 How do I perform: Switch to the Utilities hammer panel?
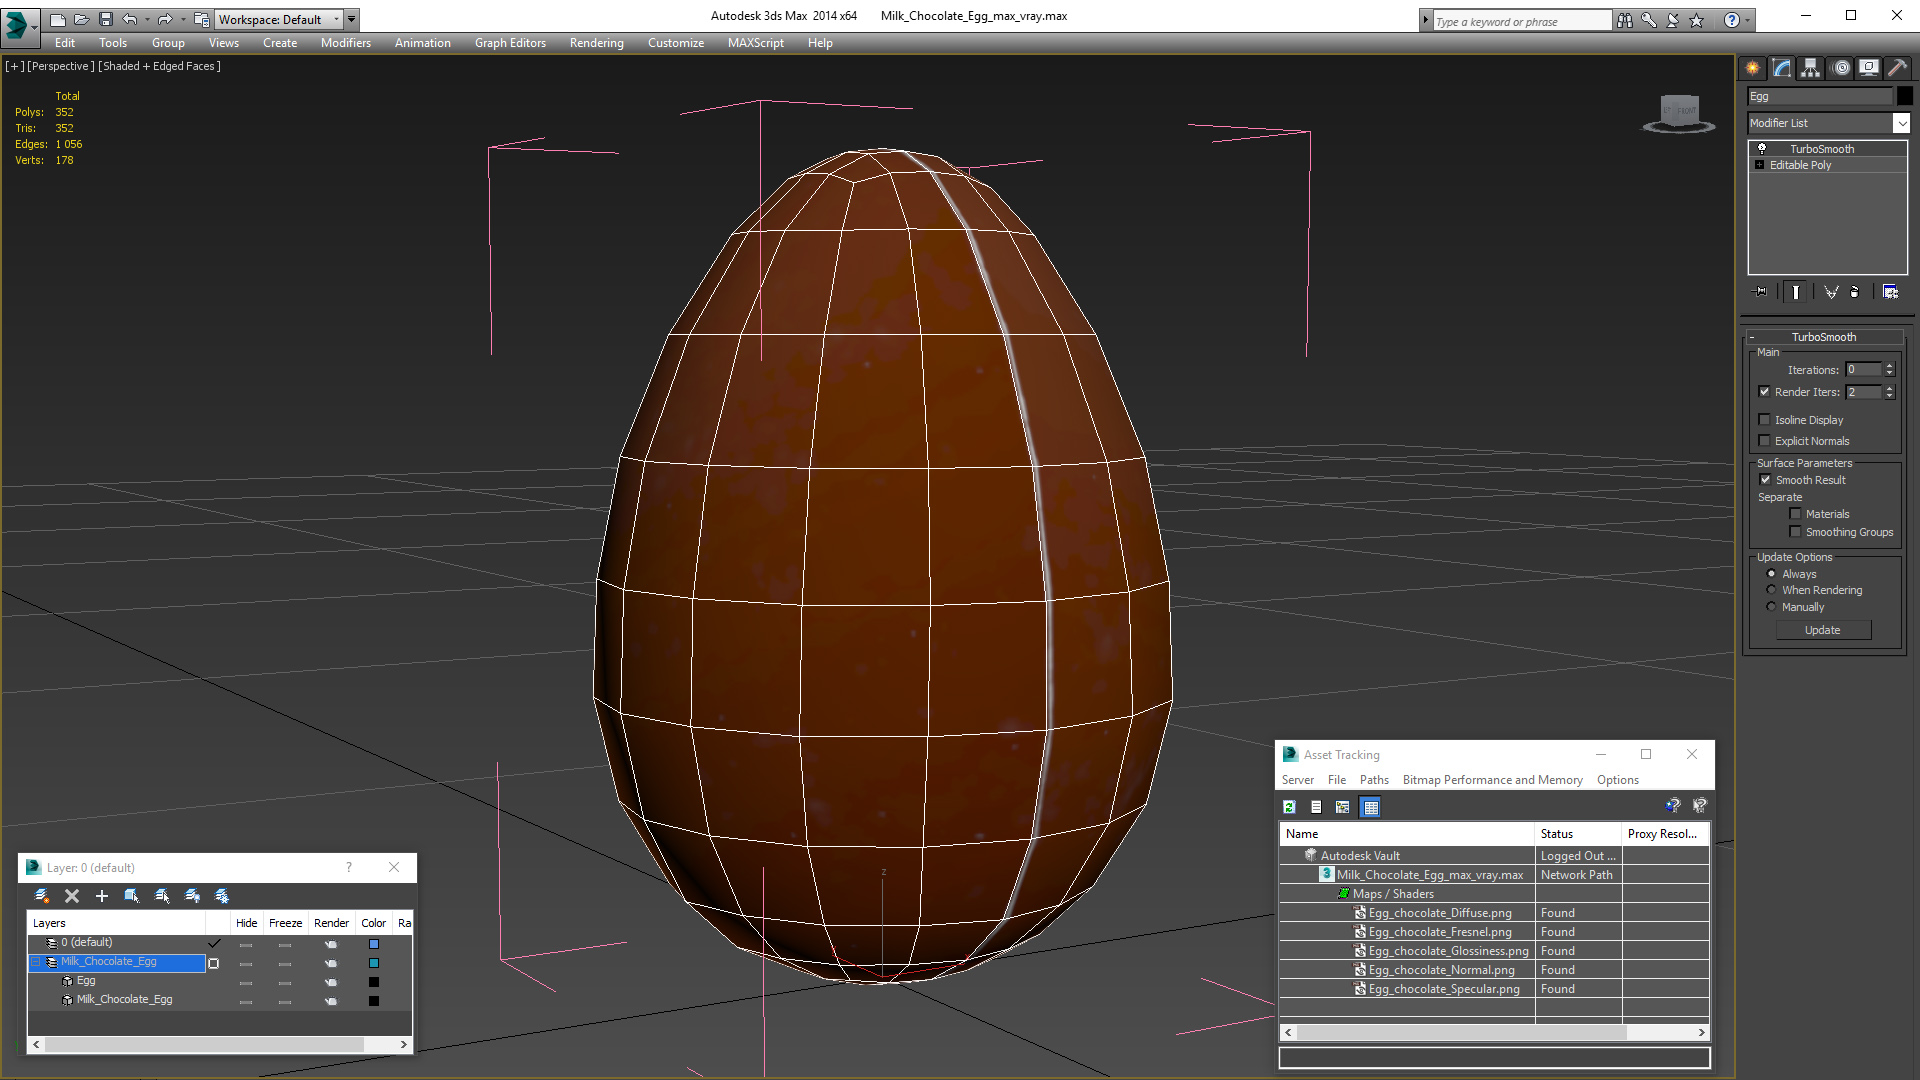(x=1897, y=68)
